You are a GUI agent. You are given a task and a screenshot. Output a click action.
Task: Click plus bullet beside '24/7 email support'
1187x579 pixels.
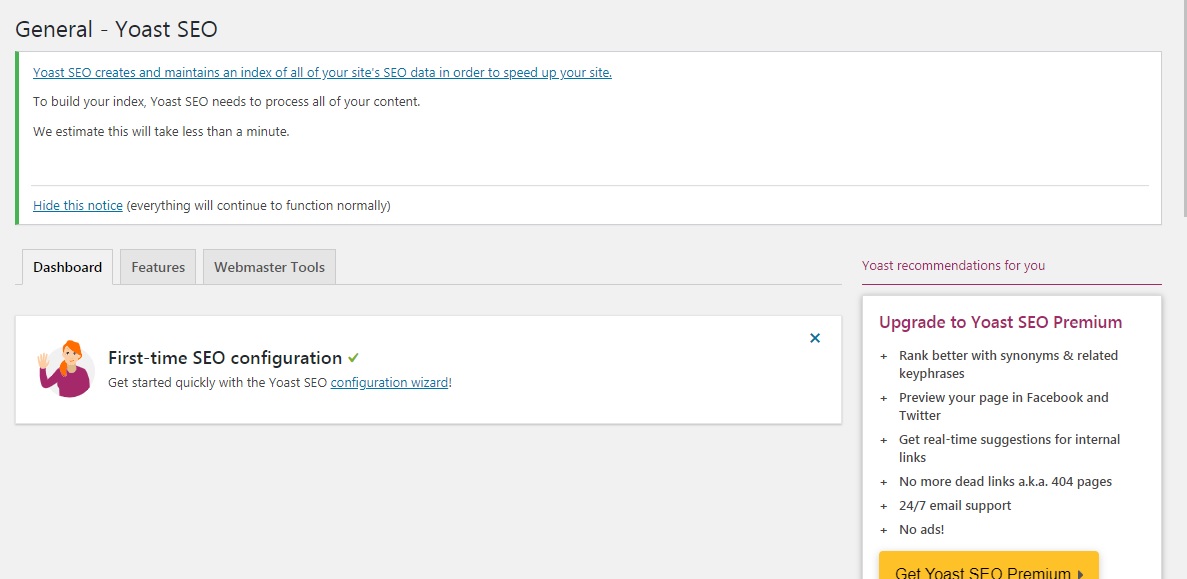coord(883,506)
